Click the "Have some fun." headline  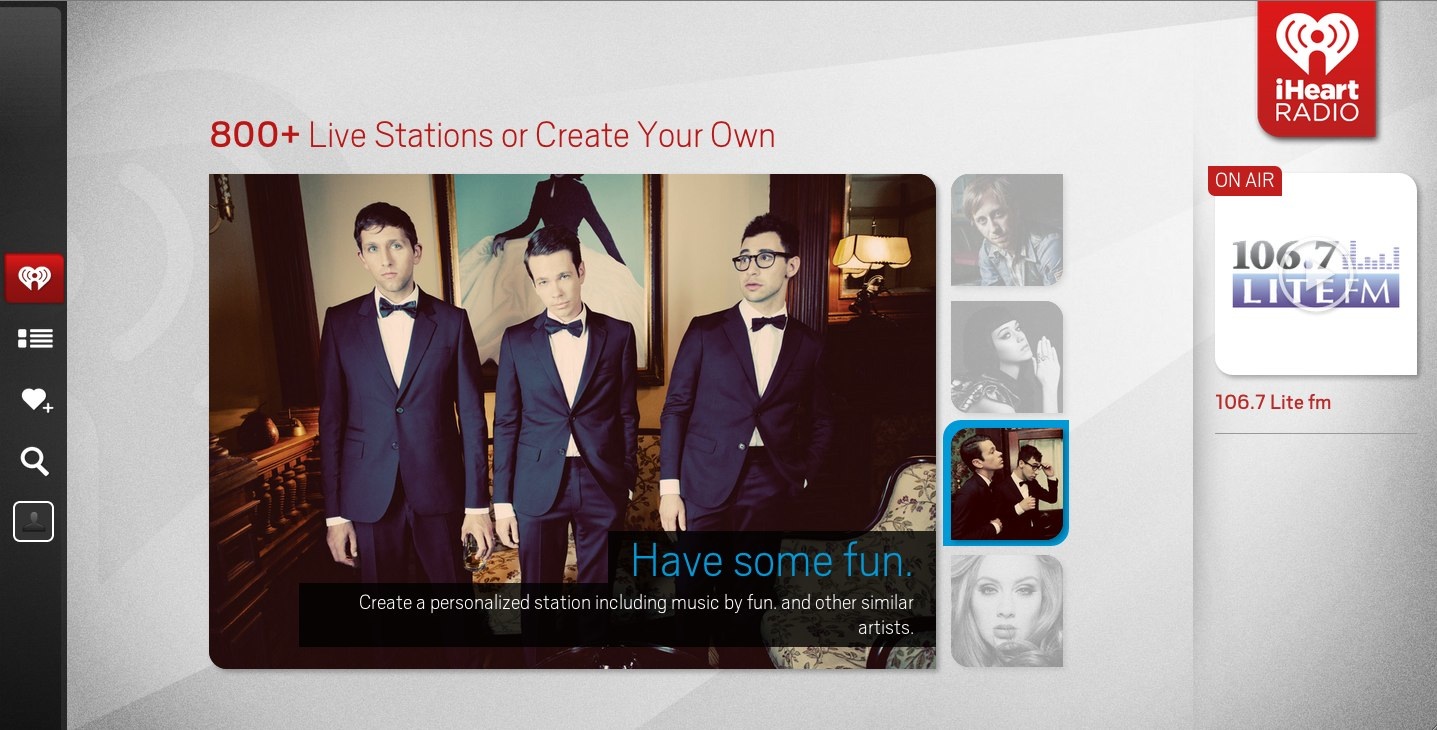(x=771, y=560)
